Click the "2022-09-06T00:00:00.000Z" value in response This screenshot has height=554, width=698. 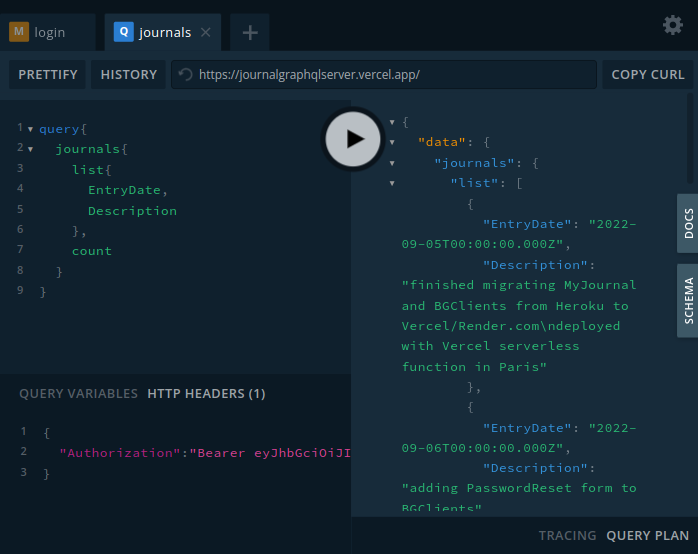(519, 438)
